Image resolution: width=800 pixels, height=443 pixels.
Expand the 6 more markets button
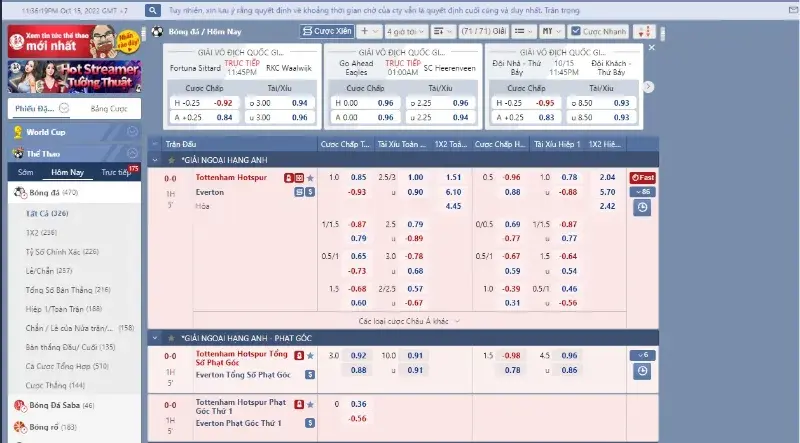coord(642,355)
